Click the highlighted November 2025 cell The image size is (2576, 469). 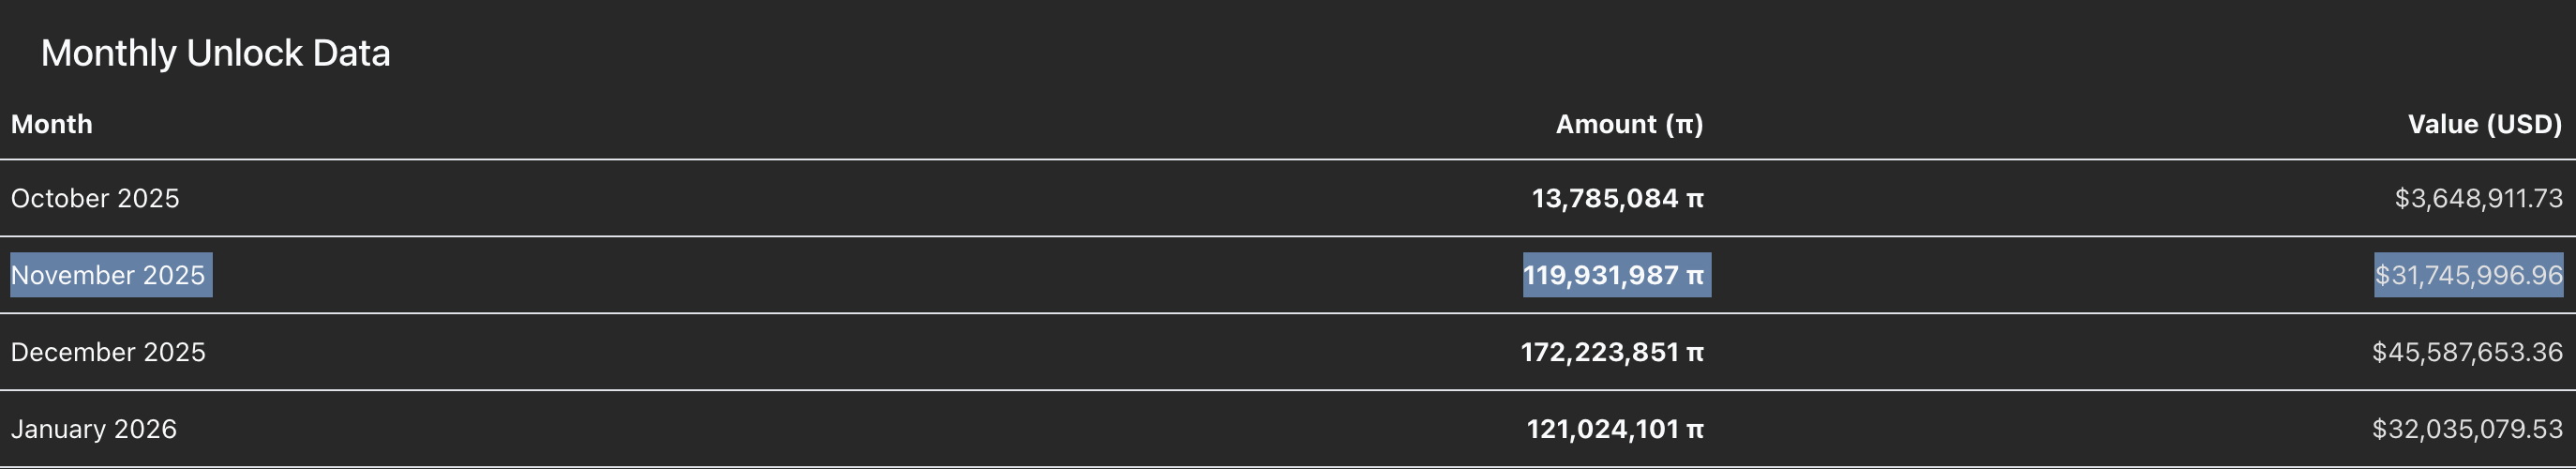click(x=108, y=275)
